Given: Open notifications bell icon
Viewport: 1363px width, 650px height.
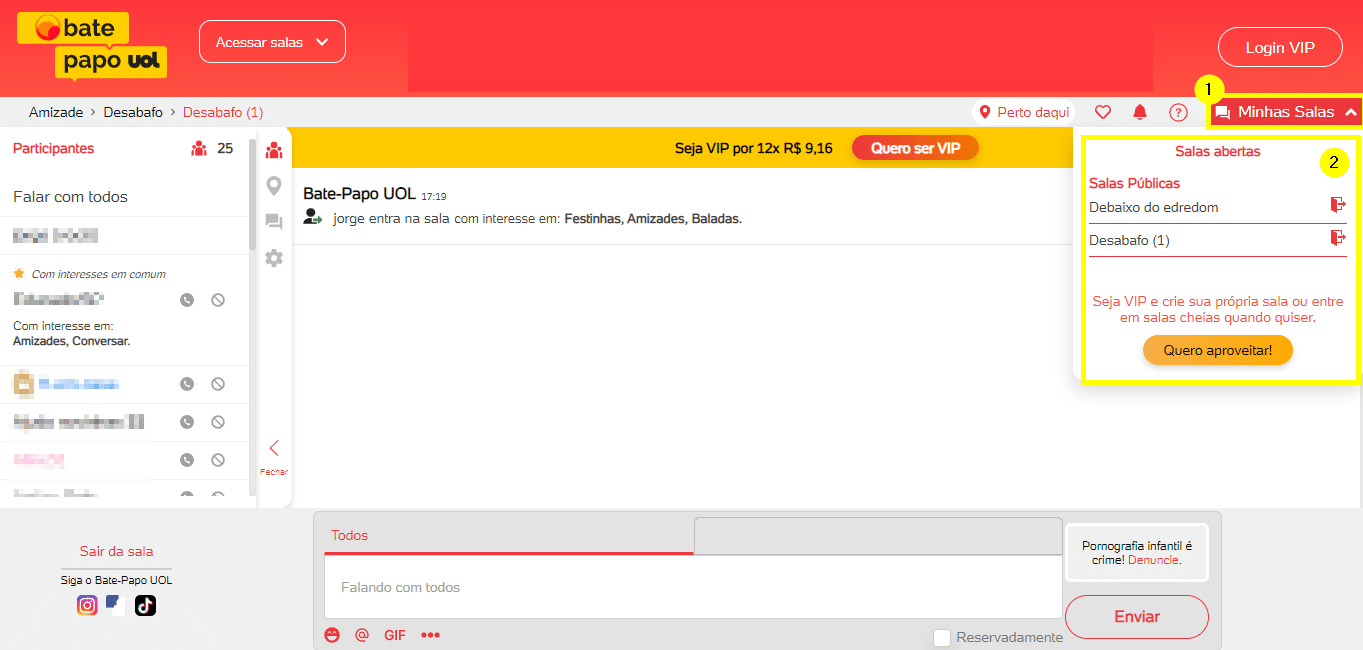Looking at the screenshot, I should (x=1140, y=113).
